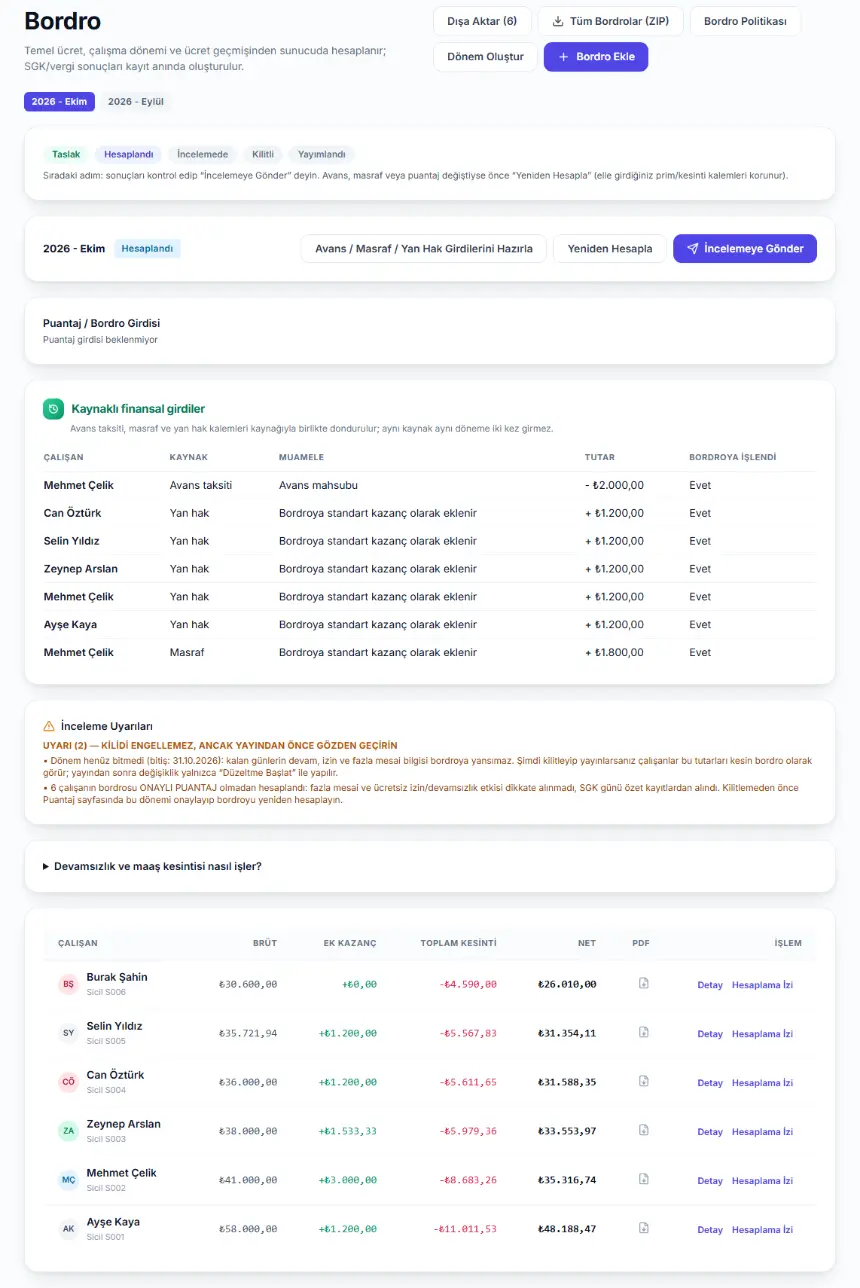The image size is (860, 1288).
Task: Select the 2026 - Ekim period tab
Action: click(x=59, y=102)
